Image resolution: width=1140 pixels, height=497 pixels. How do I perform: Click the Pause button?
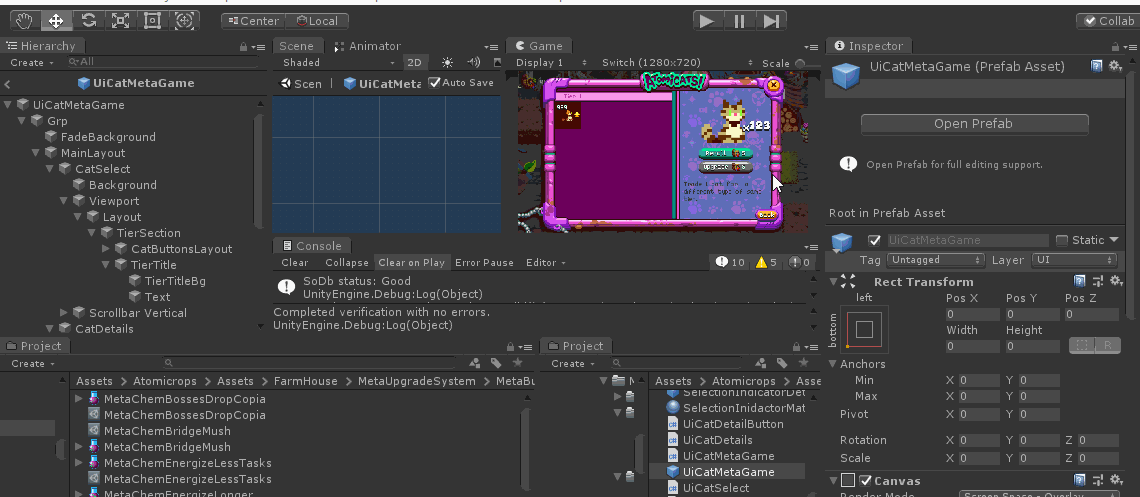coord(739,21)
